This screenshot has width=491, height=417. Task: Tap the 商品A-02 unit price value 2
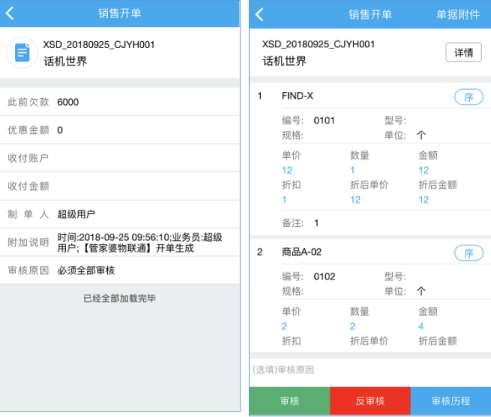[x=284, y=326]
